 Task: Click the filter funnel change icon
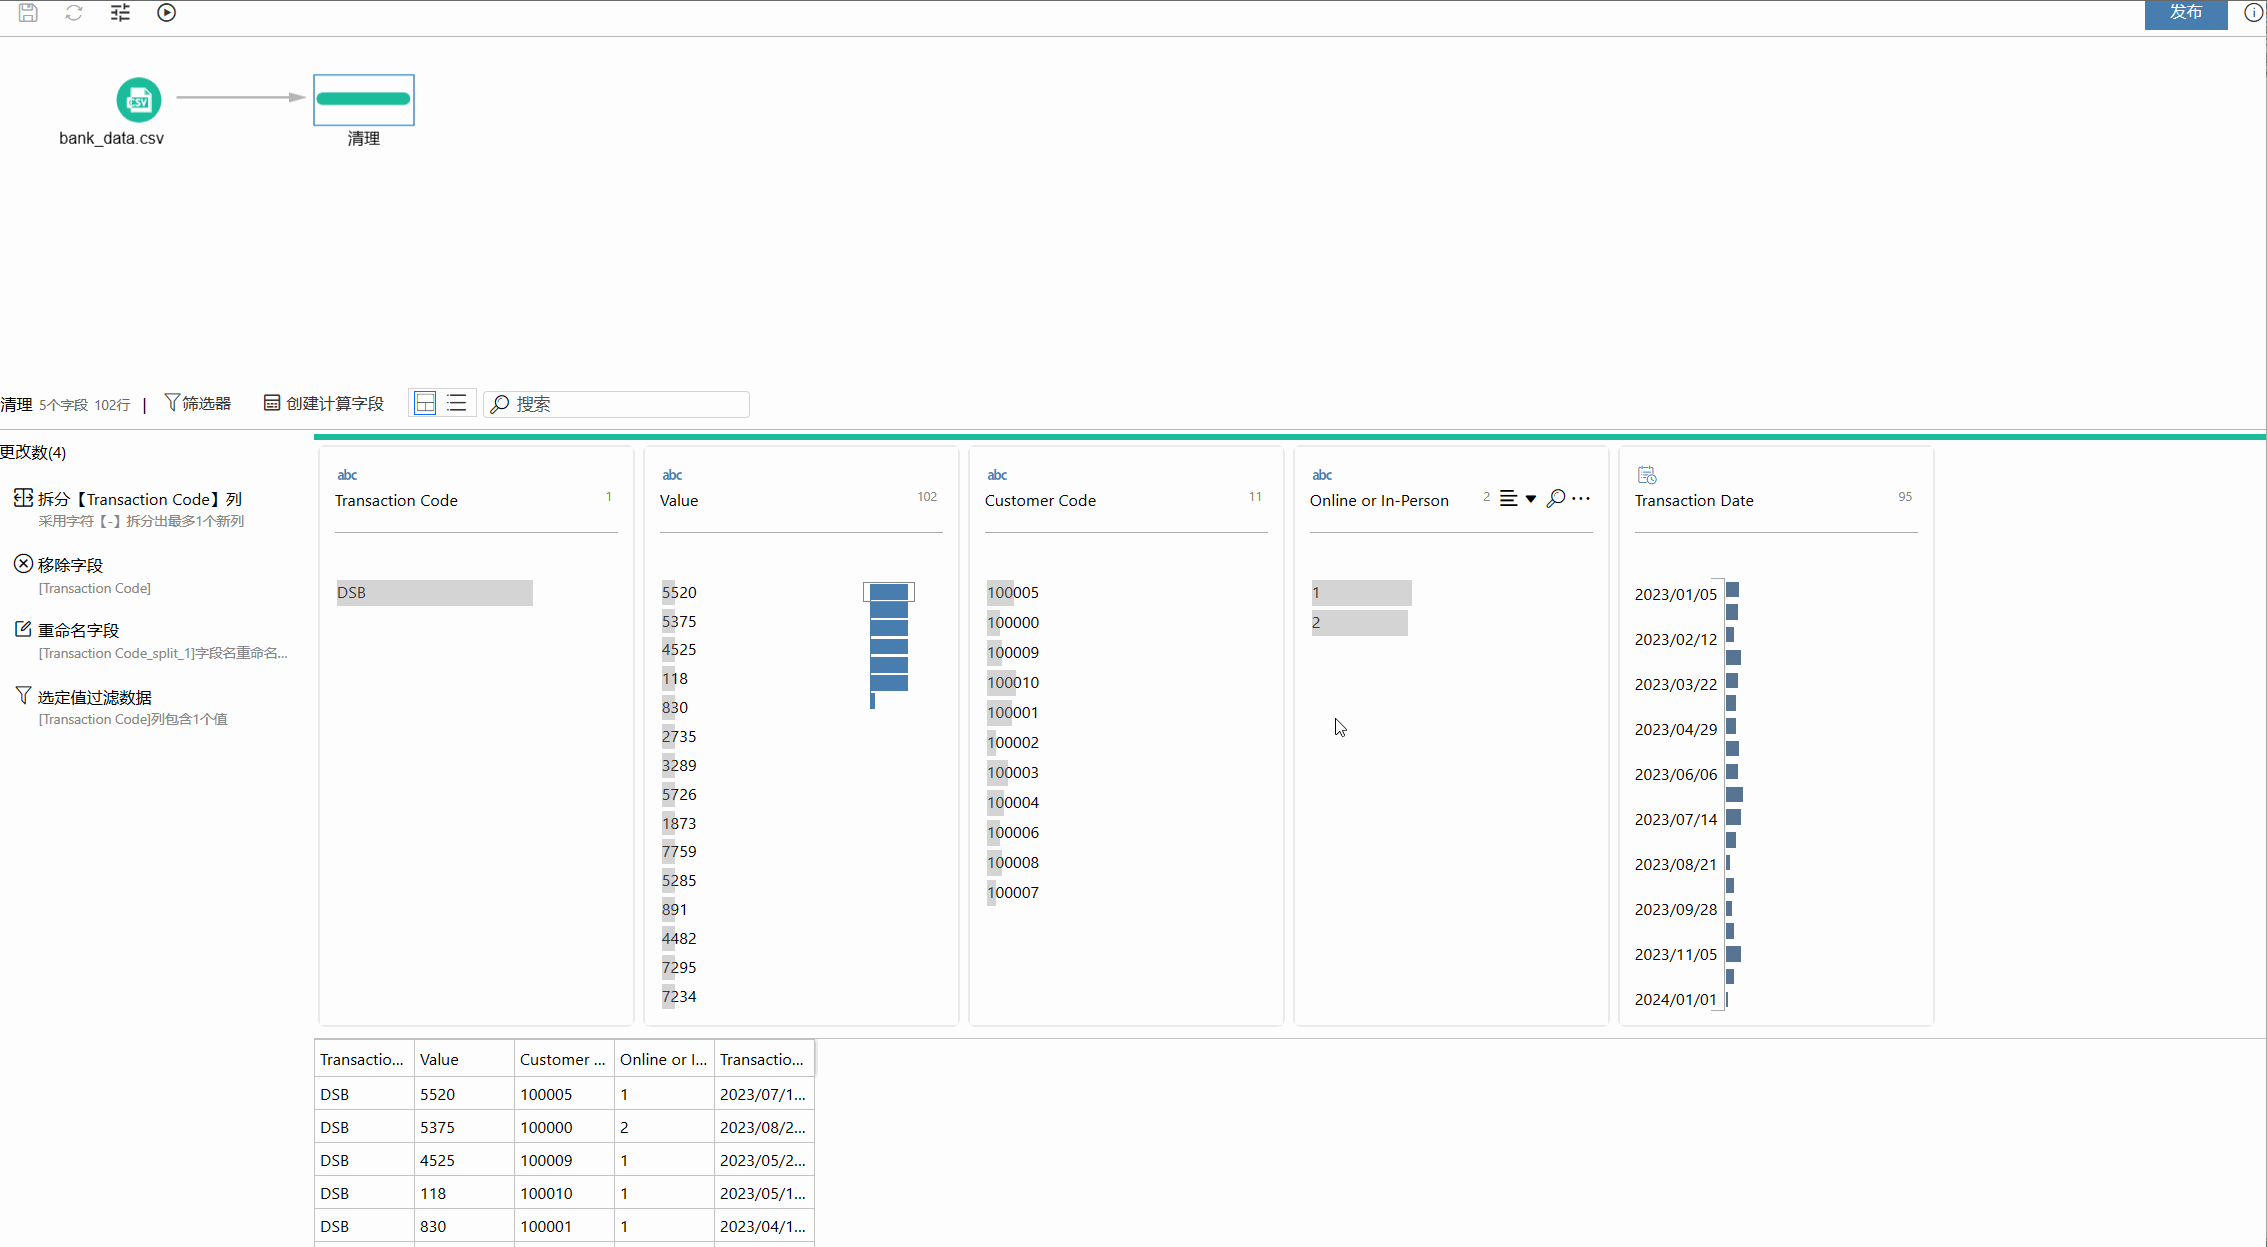pyautogui.click(x=23, y=694)
